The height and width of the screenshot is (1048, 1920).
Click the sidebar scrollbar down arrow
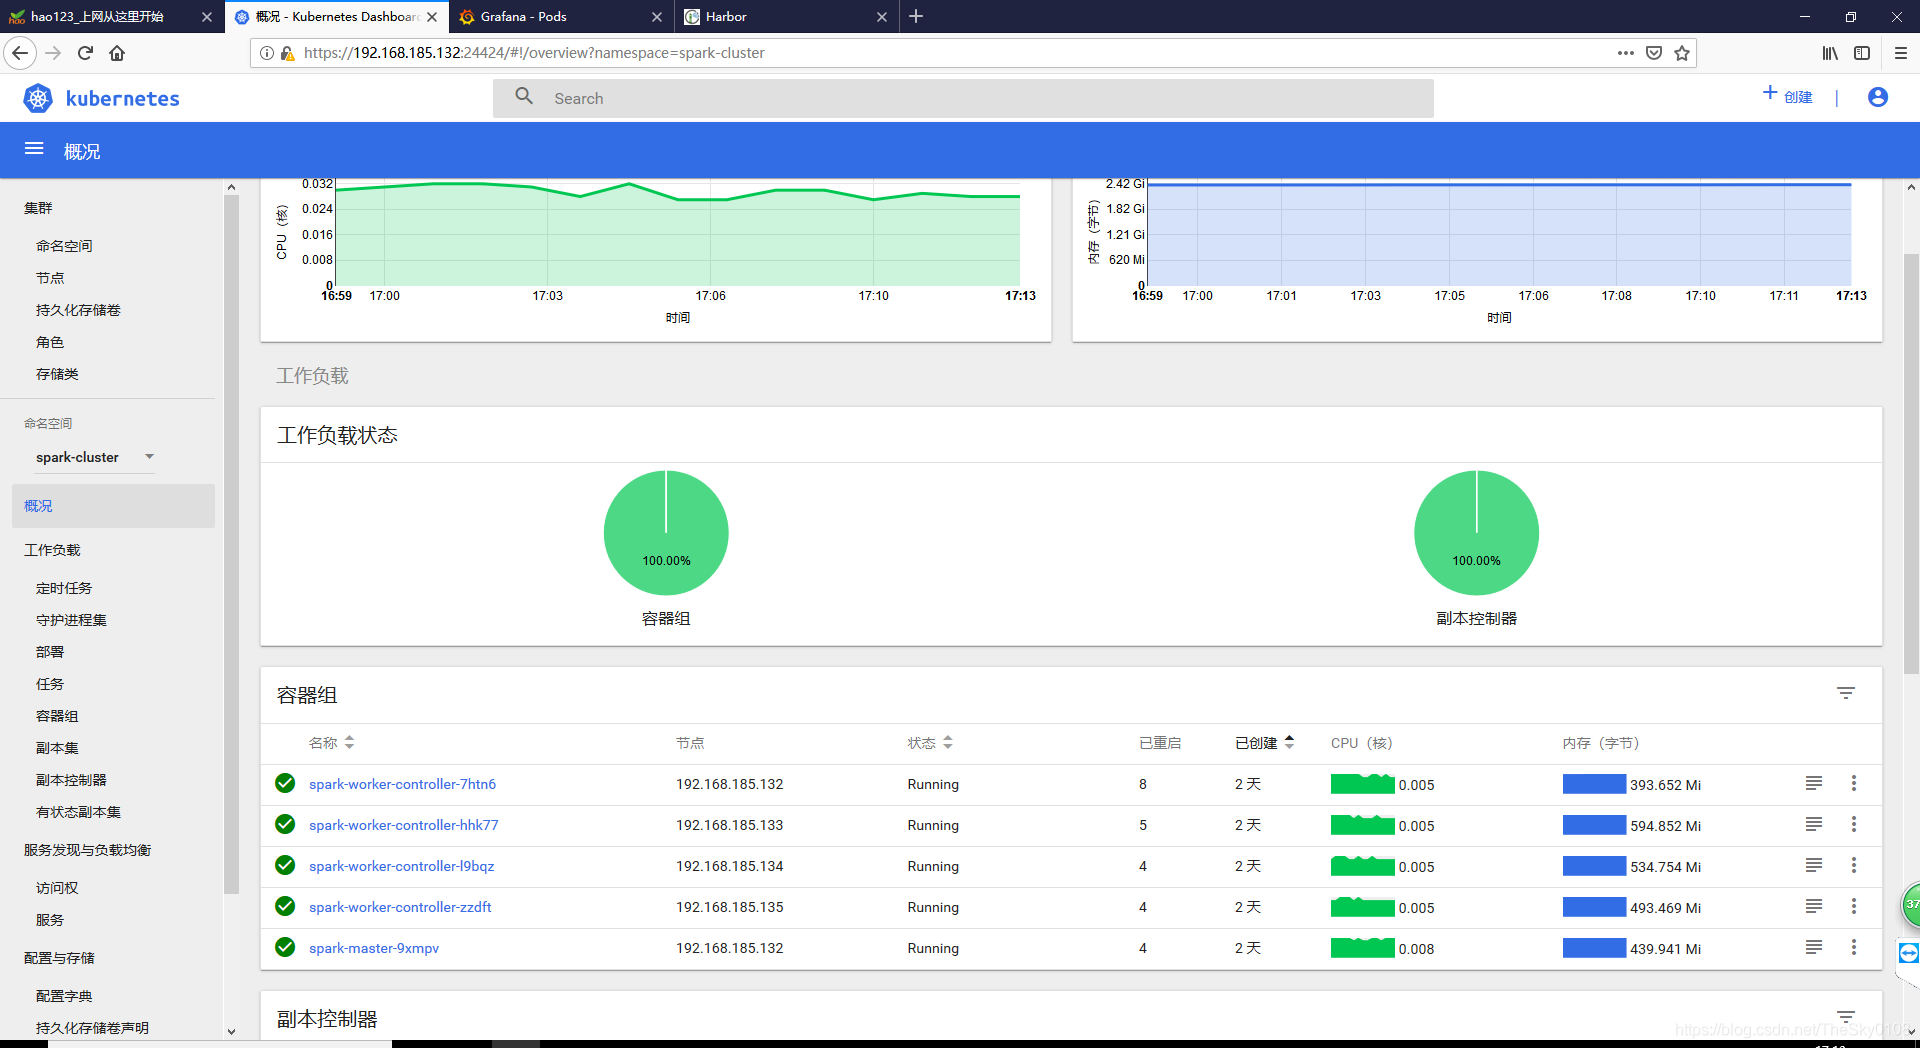tap(231, 1031)
